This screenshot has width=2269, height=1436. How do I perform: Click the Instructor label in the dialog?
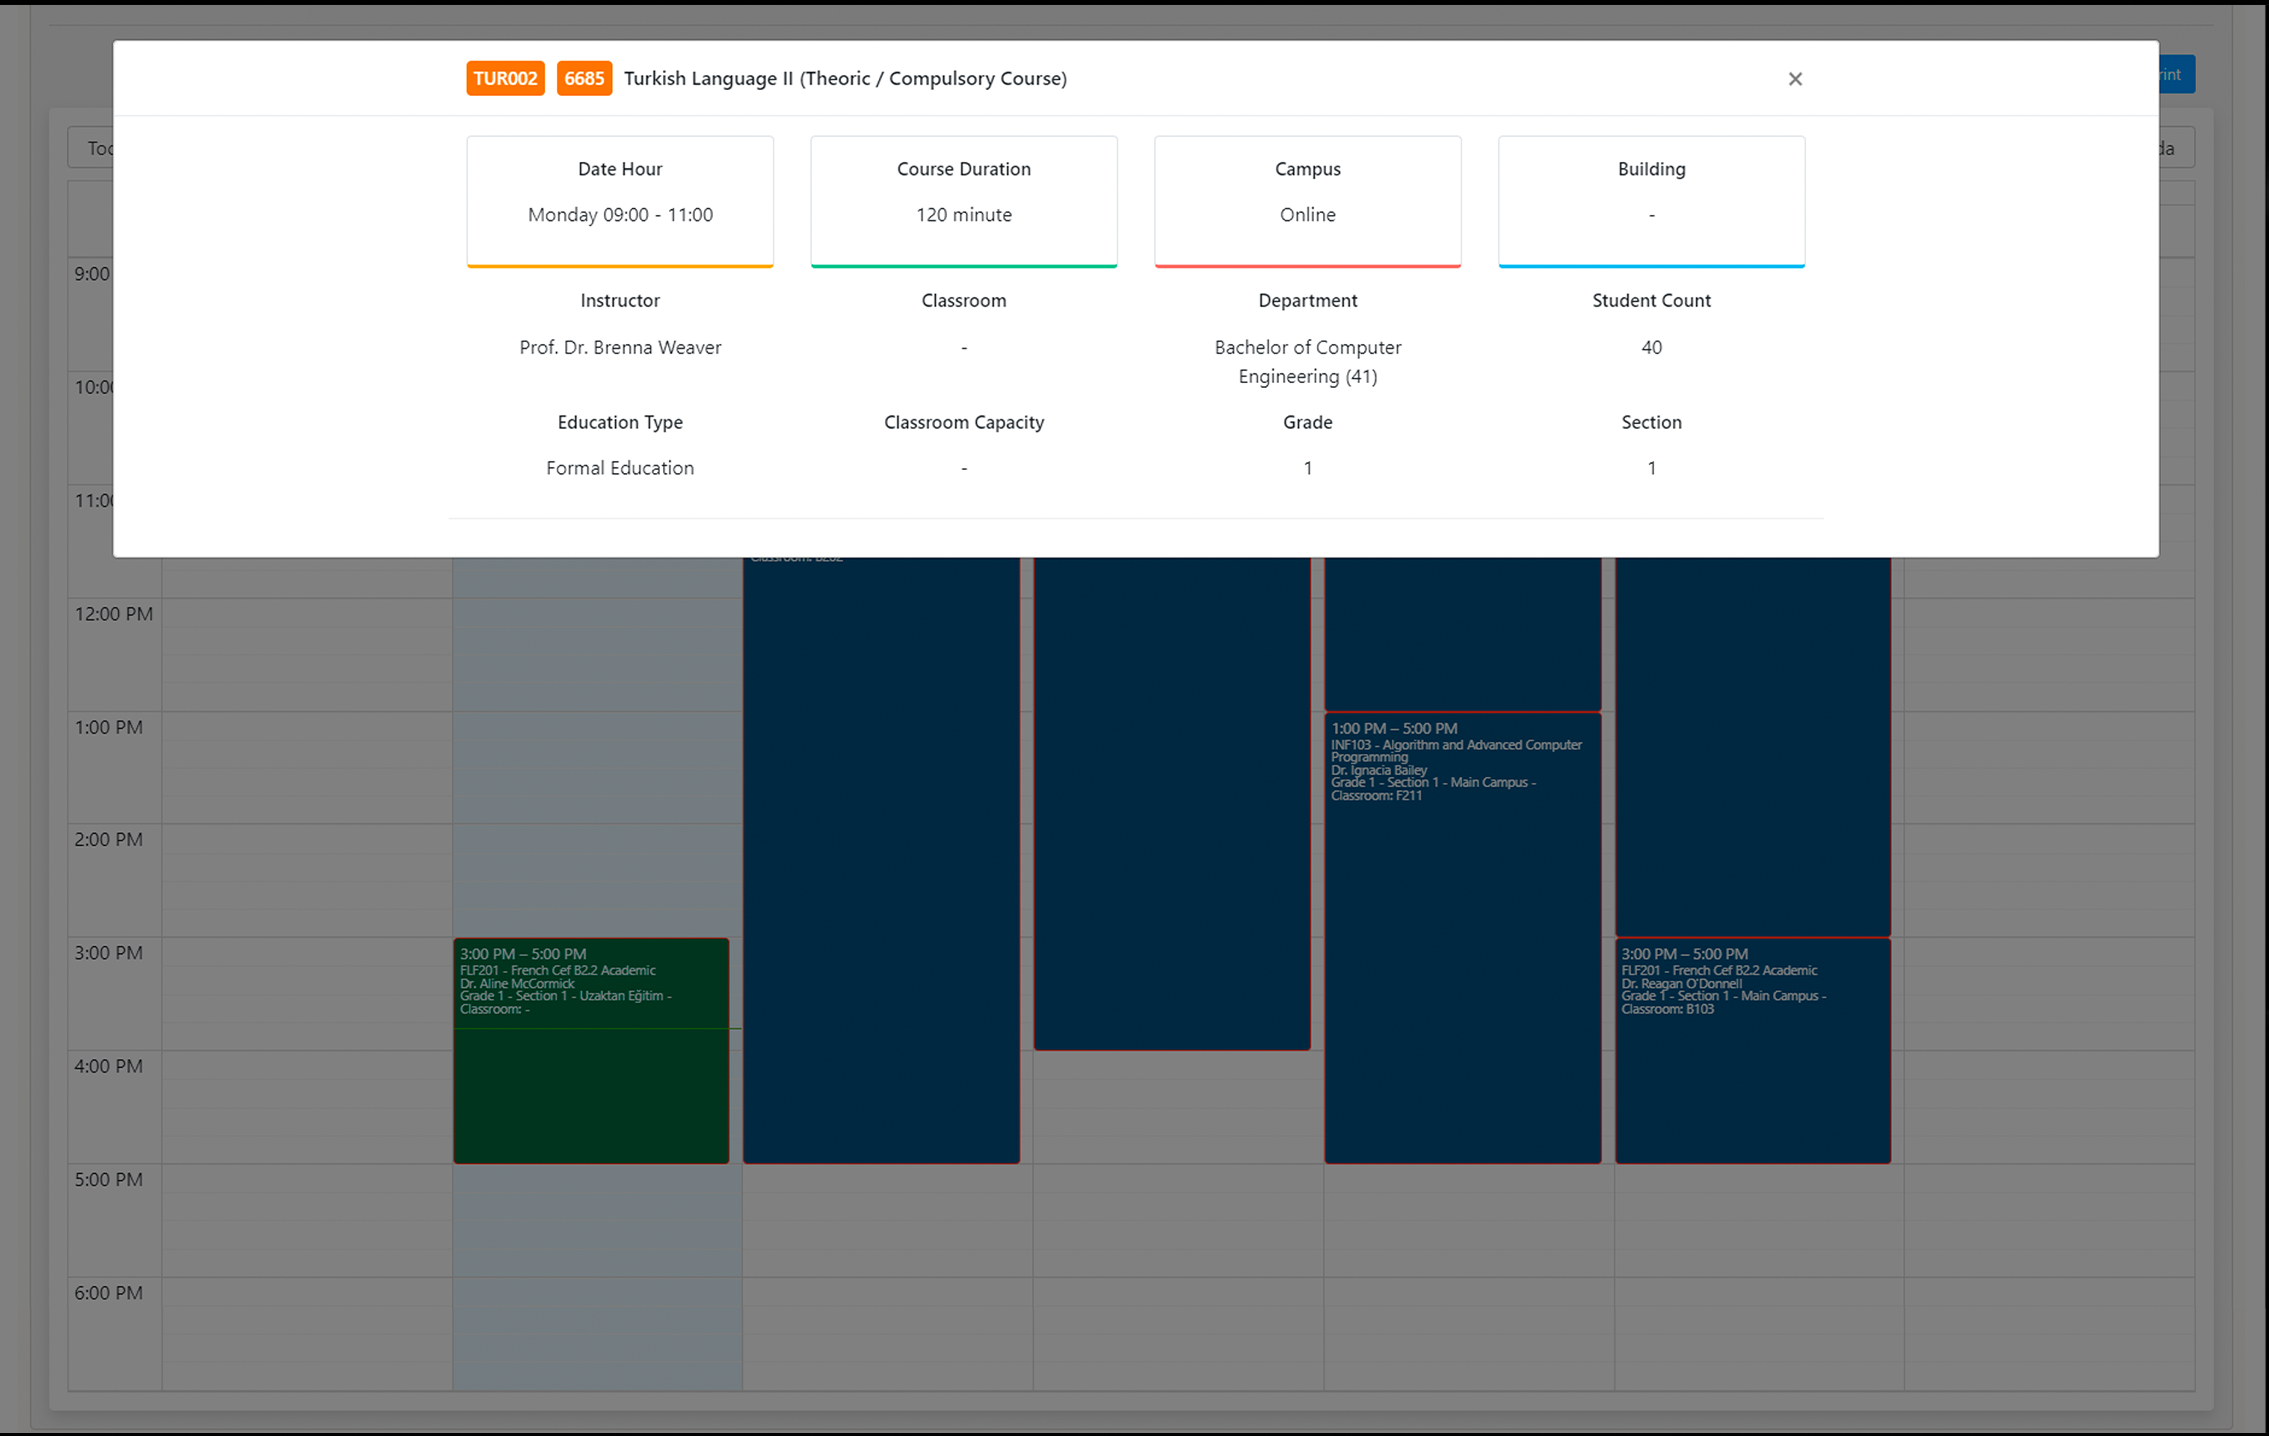(619, 300)
